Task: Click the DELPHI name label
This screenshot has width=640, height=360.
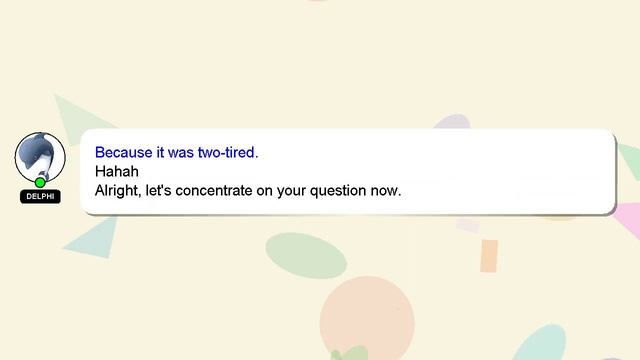Action: [x=40, y=196]
